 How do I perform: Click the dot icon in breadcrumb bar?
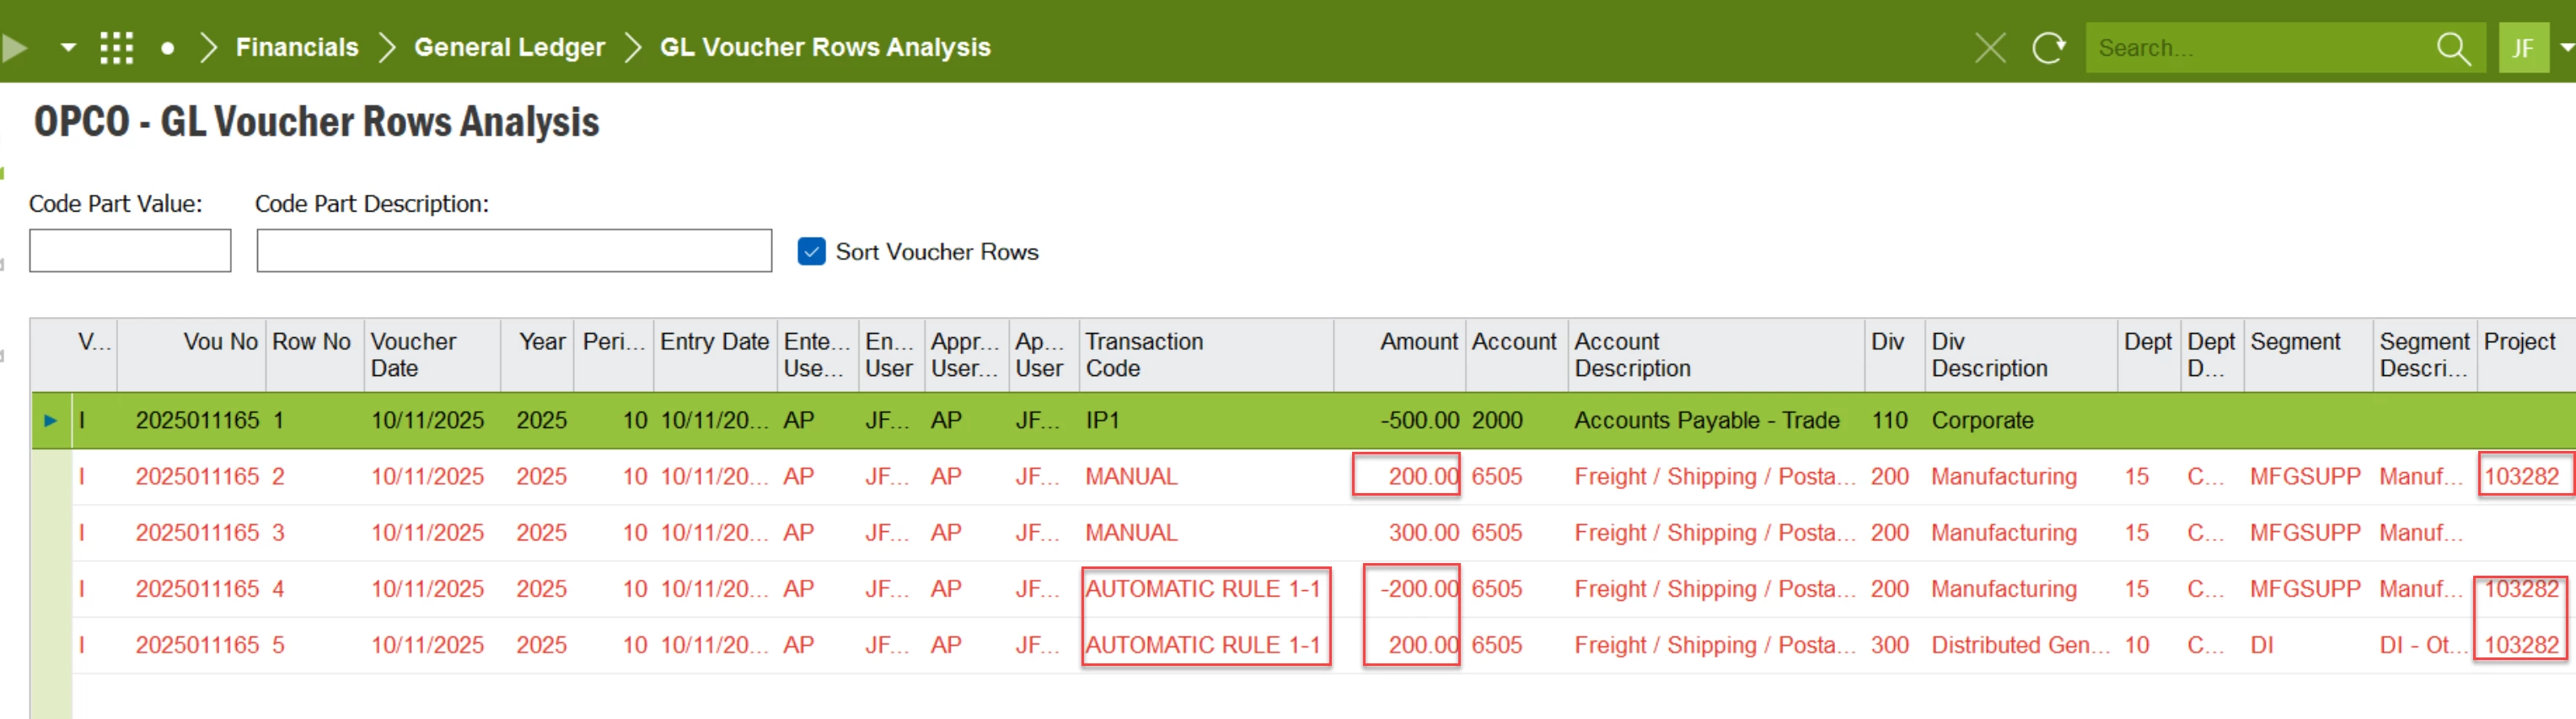pyautogui.click(x=168, y=47)
